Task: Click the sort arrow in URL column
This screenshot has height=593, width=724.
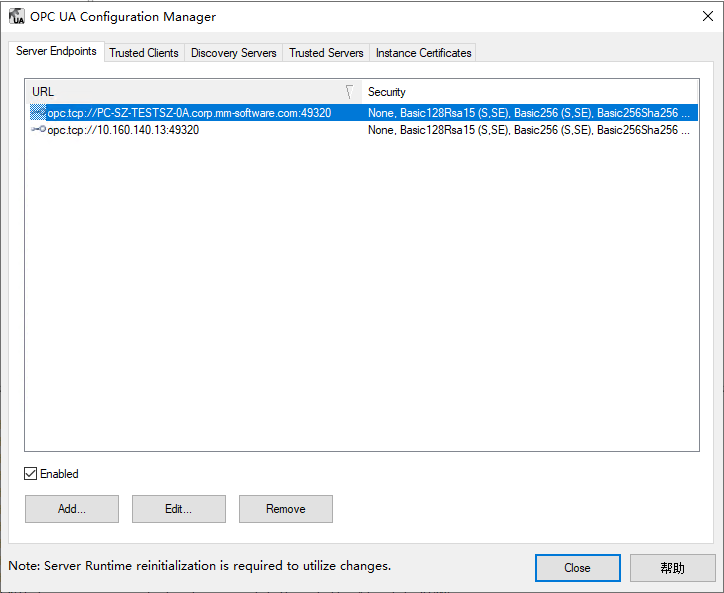Action: click(349, 91)
